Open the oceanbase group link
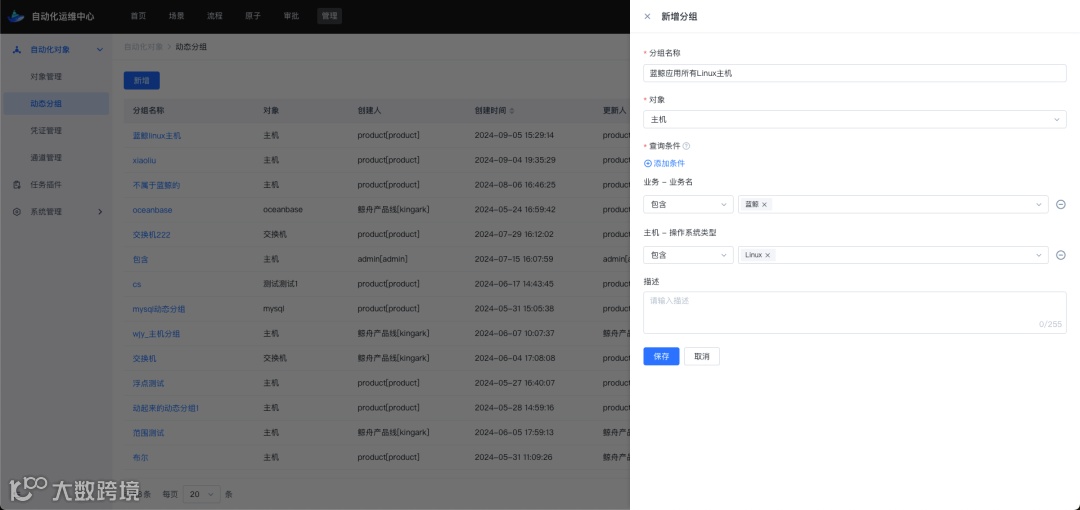 click(152, 210)
